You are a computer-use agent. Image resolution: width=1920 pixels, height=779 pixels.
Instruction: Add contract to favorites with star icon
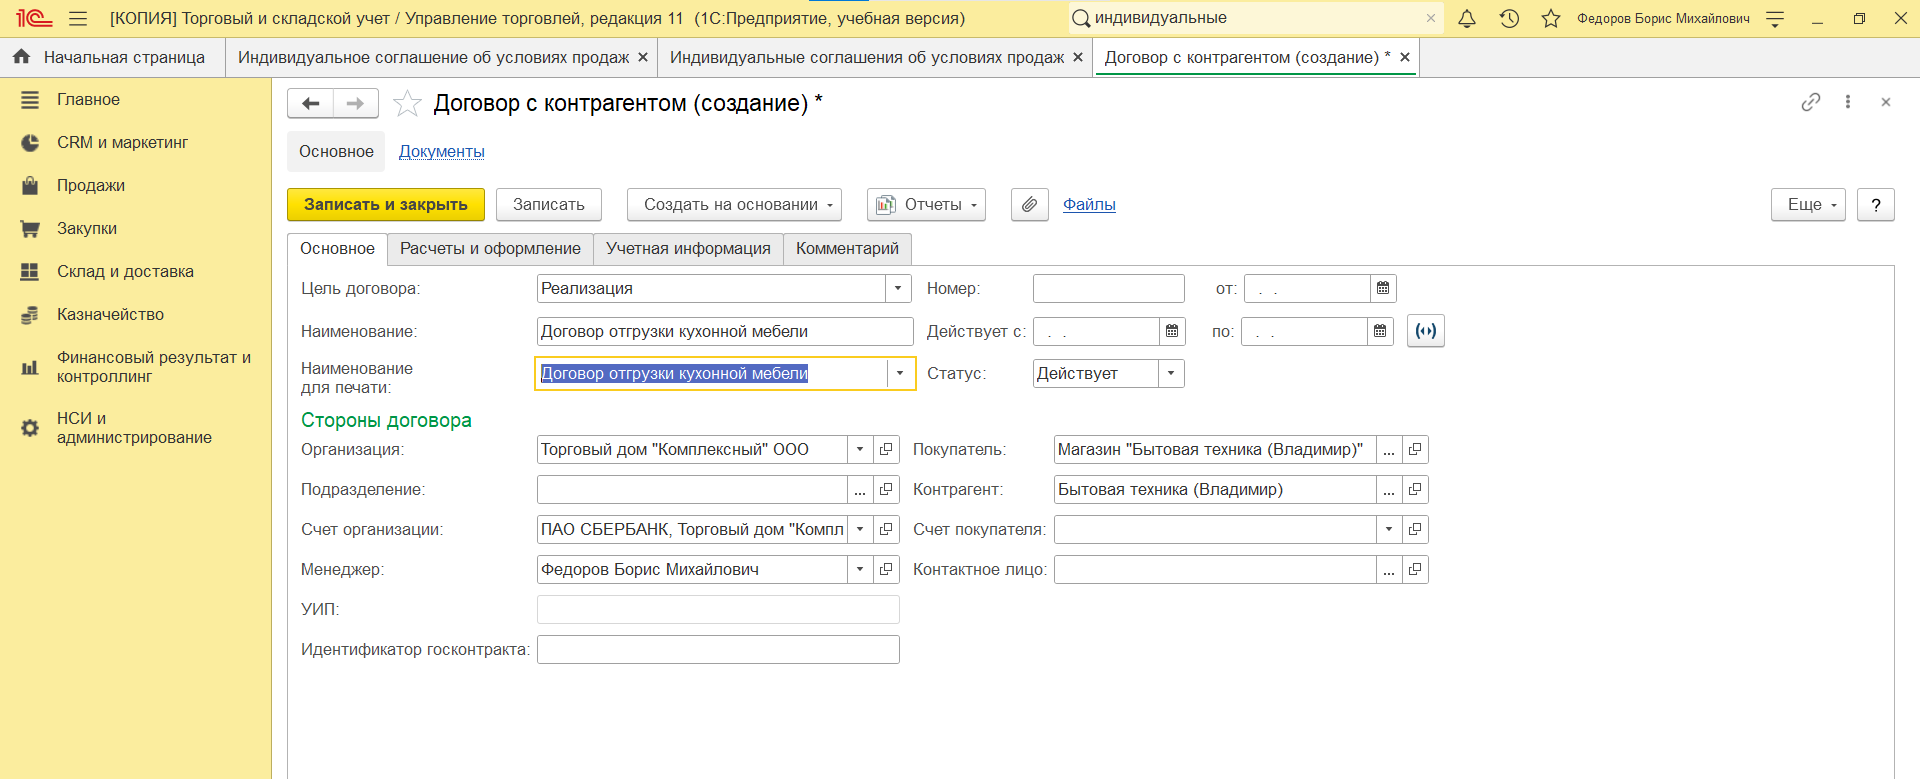click(x=407, y=103)
